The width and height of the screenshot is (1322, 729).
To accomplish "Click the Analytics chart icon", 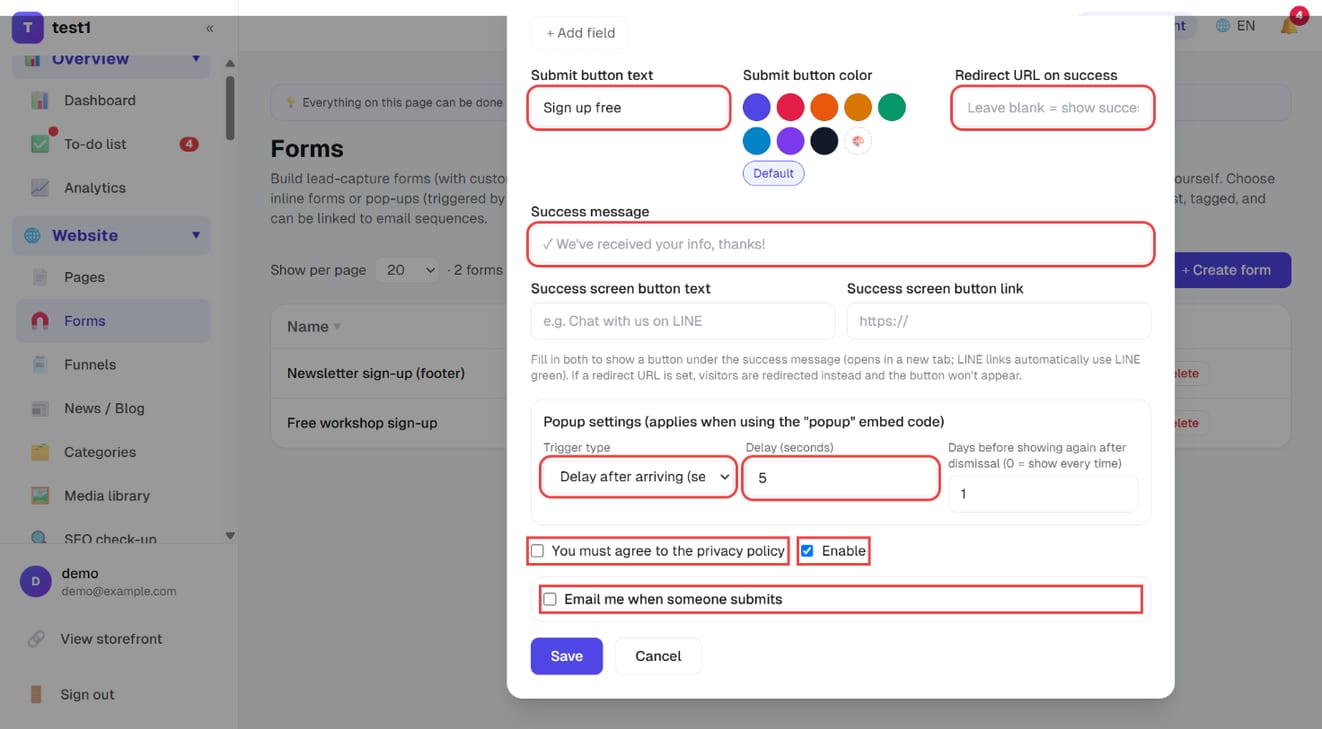I will [40, 188].
